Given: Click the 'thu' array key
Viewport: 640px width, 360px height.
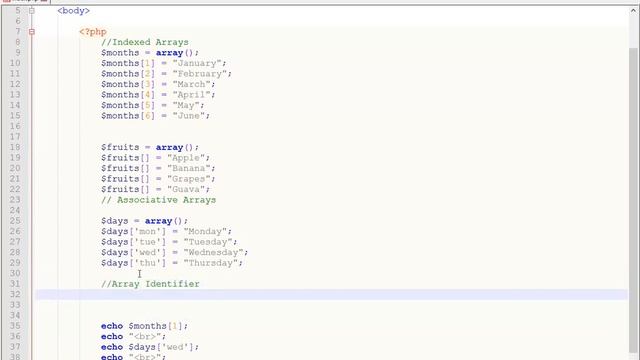Looking at the screenshot, I should (x=147, y=263).
